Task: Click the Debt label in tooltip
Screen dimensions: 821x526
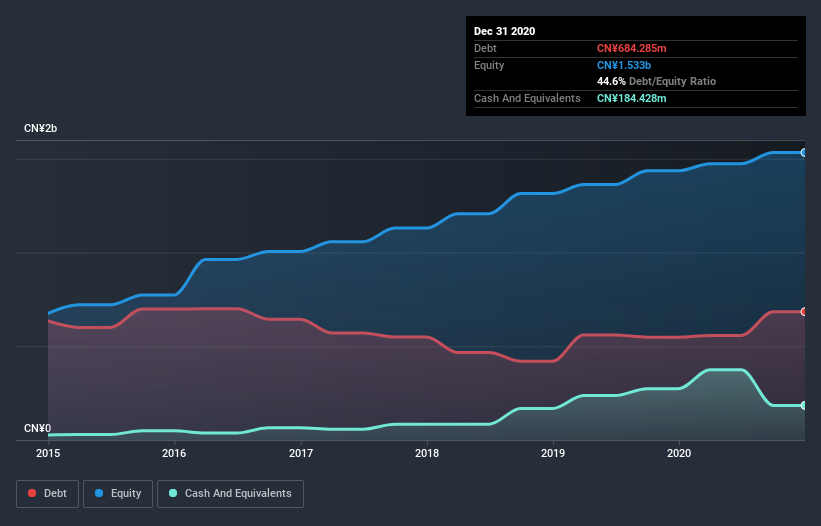Action: point(485,49)
